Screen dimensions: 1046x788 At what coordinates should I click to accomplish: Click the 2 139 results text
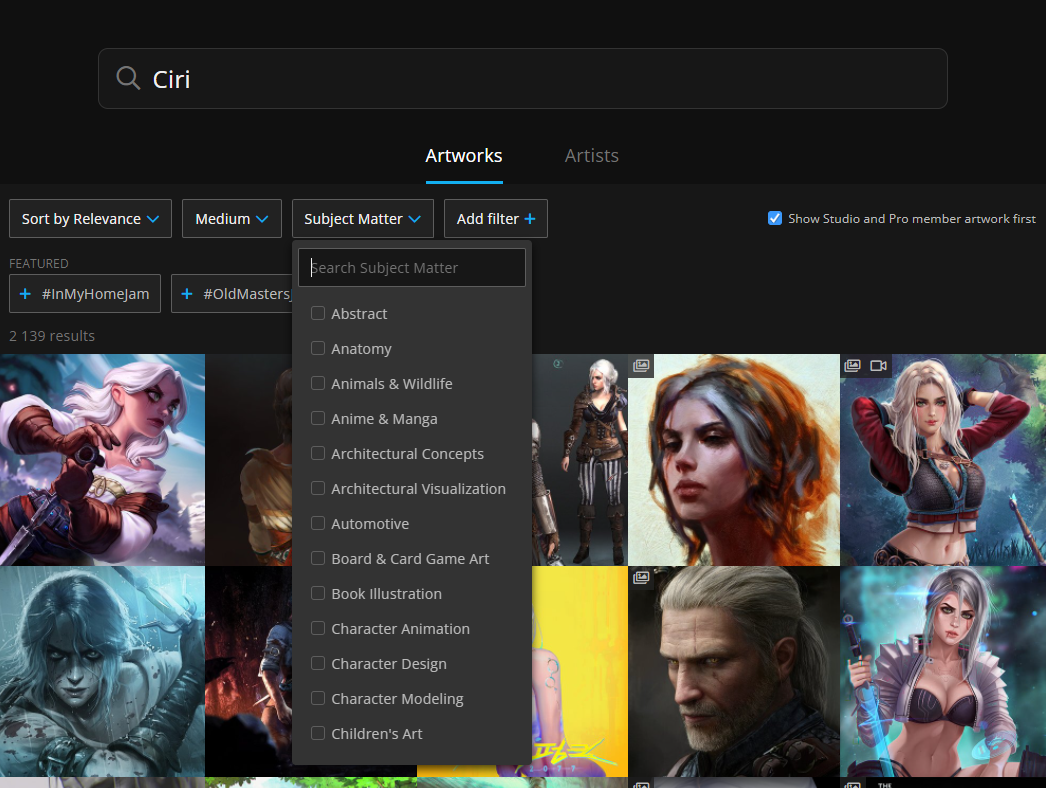(52, 336)
